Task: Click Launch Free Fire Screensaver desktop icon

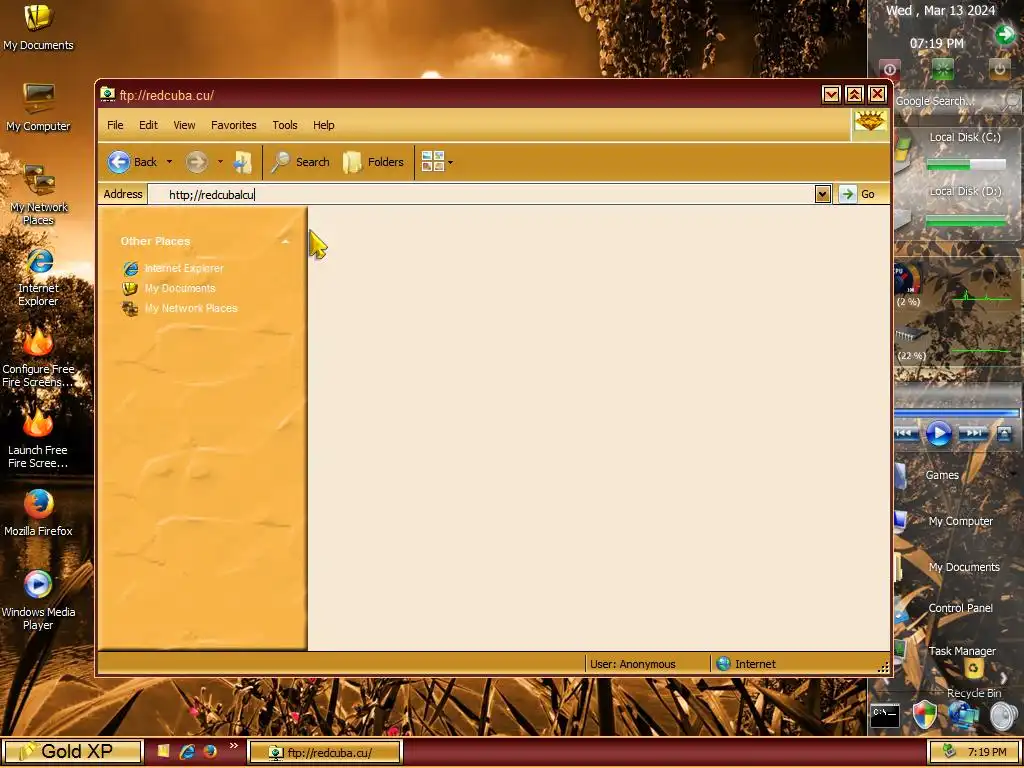Action: point(38,439)
